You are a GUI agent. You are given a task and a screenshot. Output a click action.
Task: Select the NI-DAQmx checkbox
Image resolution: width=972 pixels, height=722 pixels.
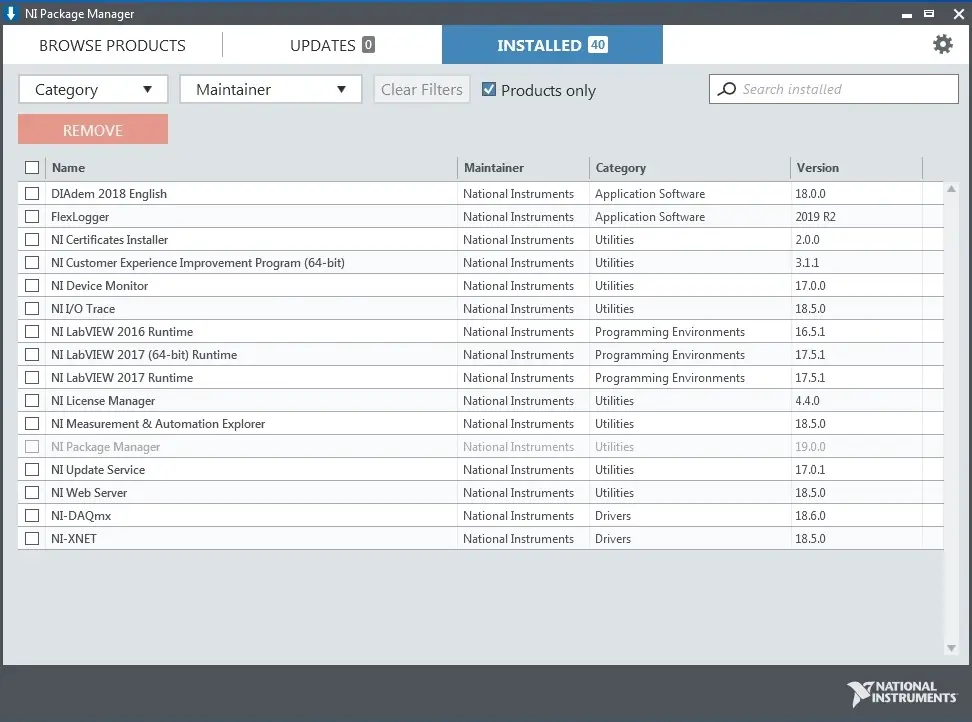pos(32,516)
